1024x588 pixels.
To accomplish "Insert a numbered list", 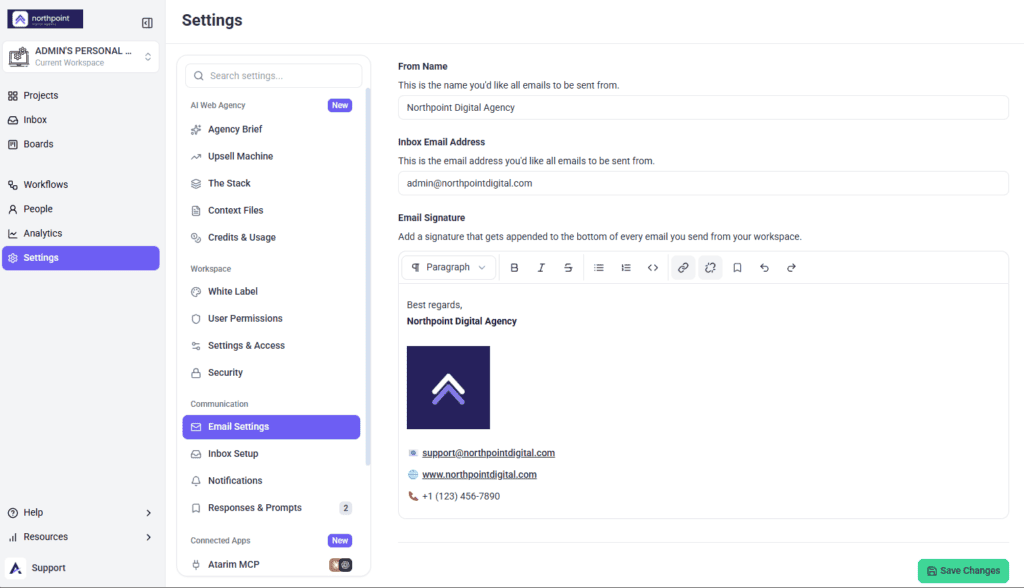I will pos(626,268).
